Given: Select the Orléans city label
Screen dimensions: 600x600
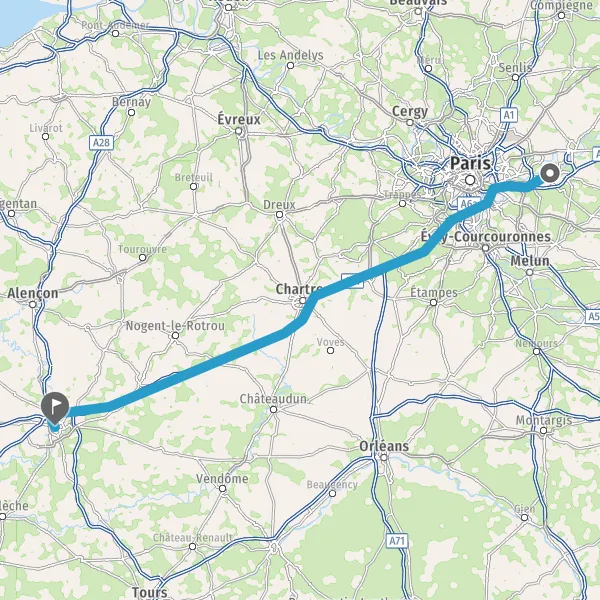Looking at the screenshot, I should [x=384, y=446].
